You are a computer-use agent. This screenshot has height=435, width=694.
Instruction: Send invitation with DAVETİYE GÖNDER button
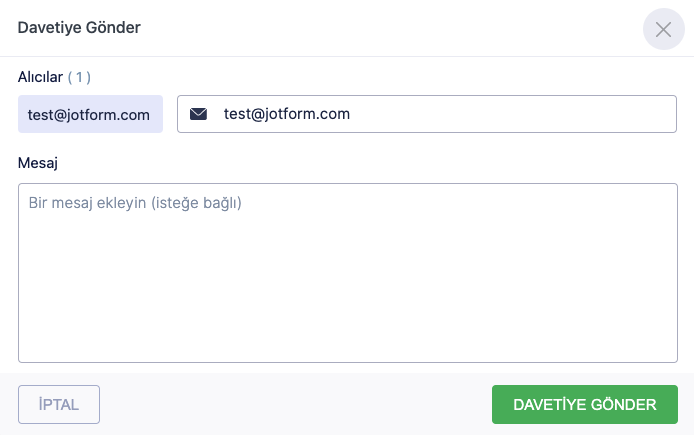[584, 404]
